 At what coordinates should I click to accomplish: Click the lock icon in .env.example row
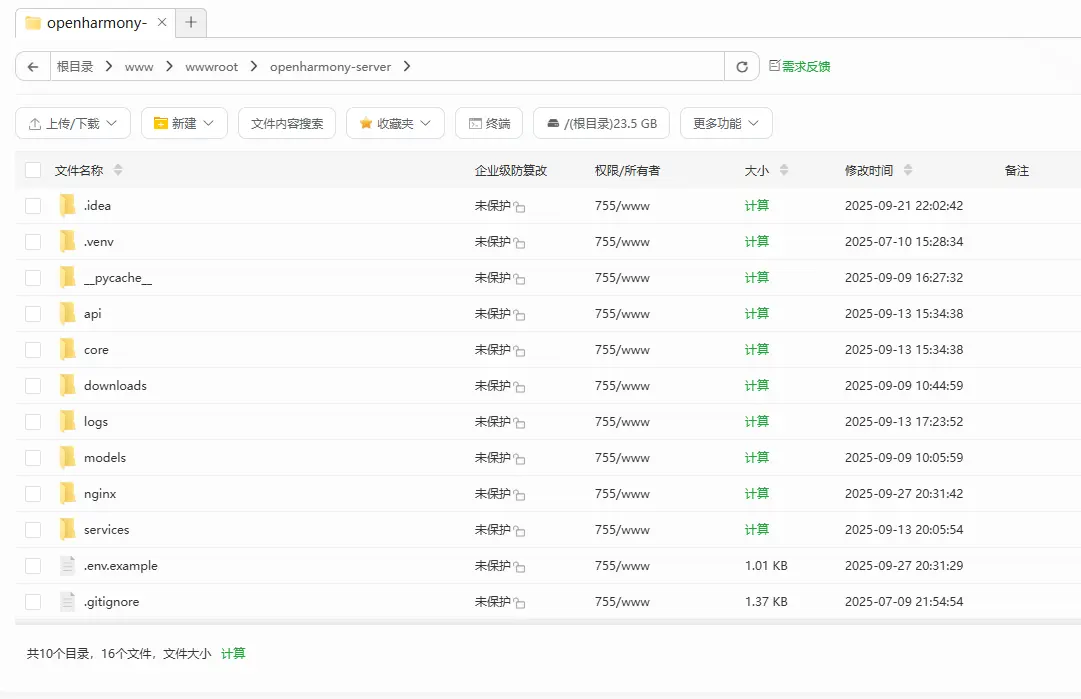tap(520, 567)
